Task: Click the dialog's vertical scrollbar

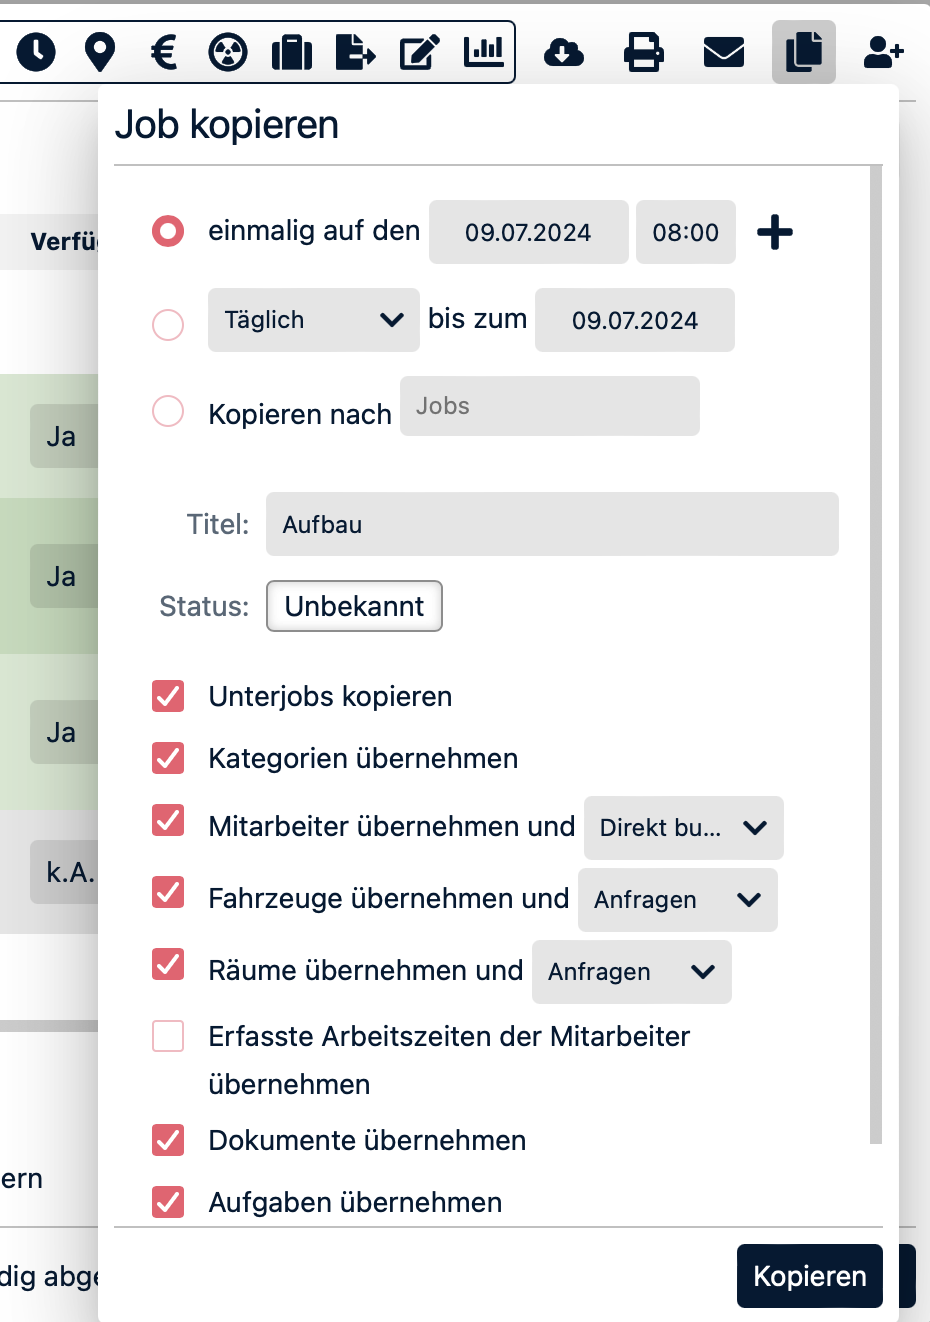Action: point(876,650)
